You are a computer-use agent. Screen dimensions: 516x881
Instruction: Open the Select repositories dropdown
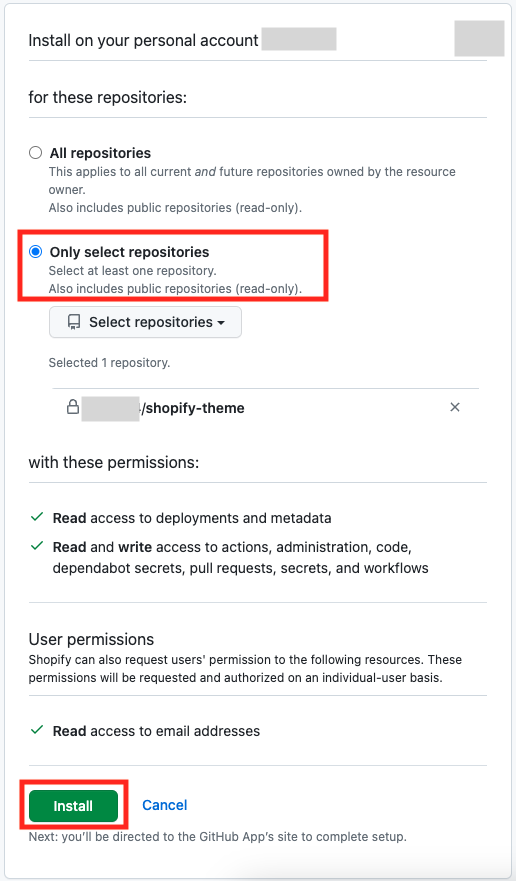[146, 322]
